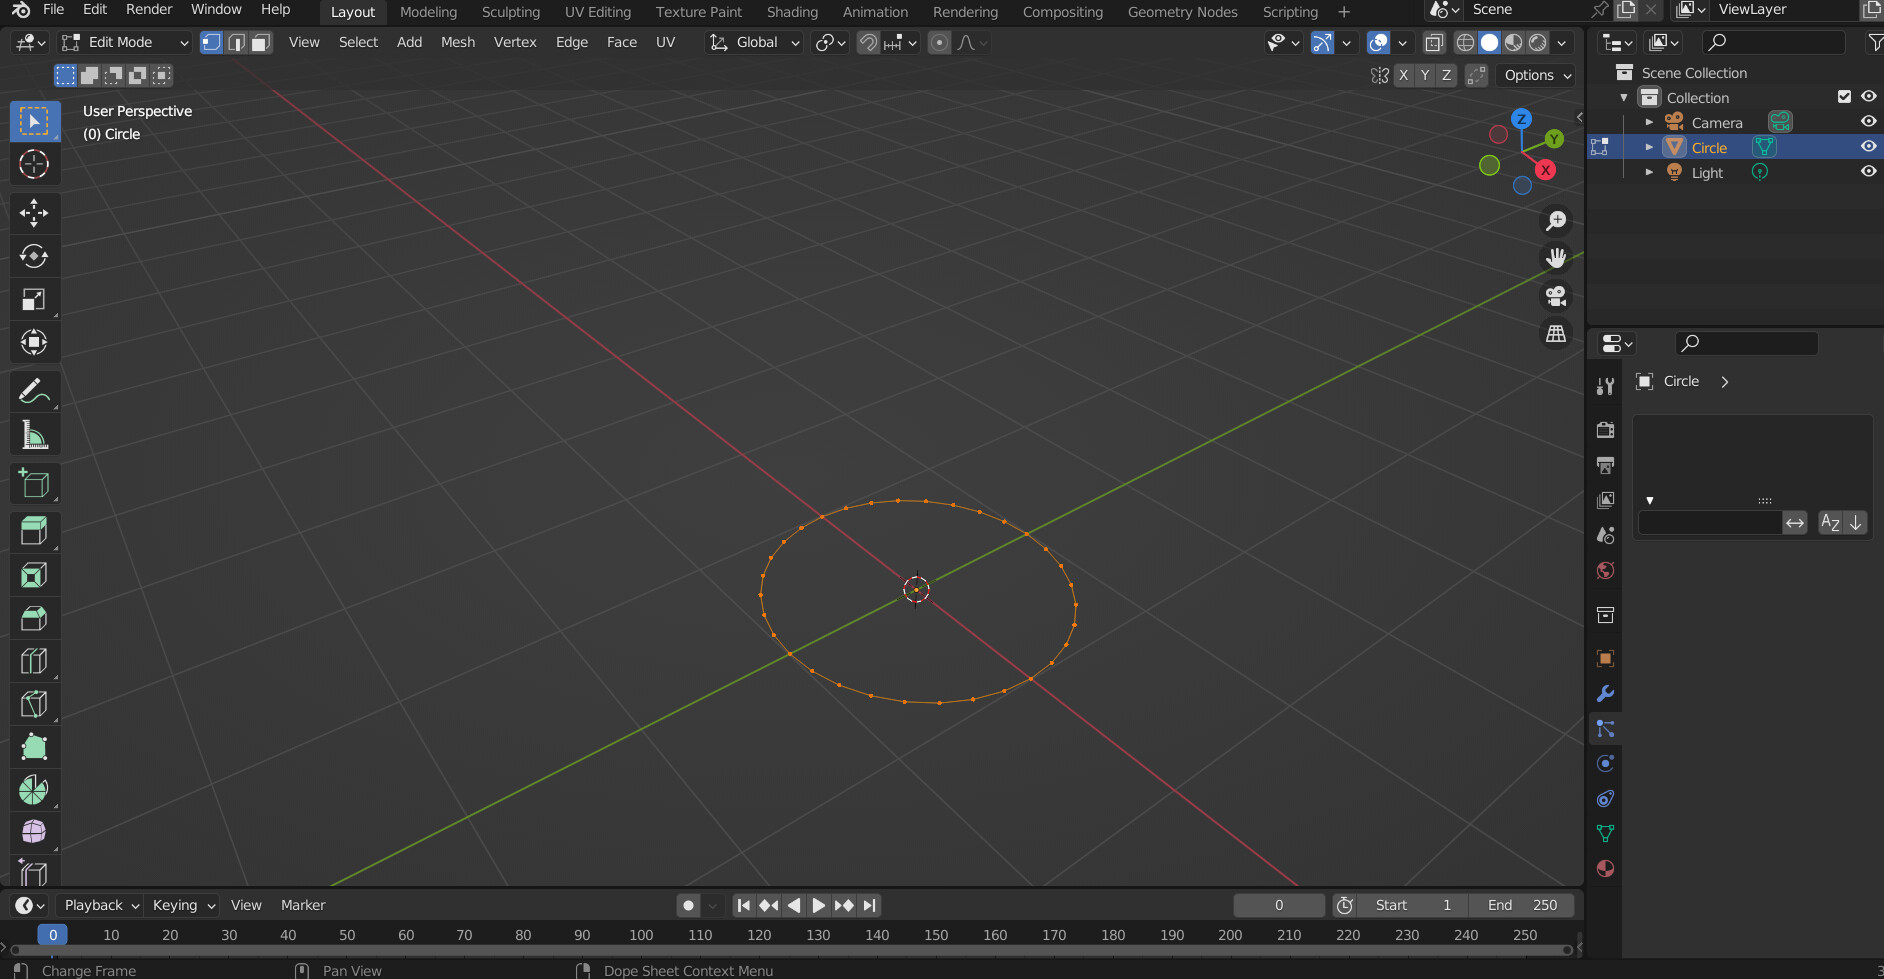Enable face select mode

(x=261, y=42)
